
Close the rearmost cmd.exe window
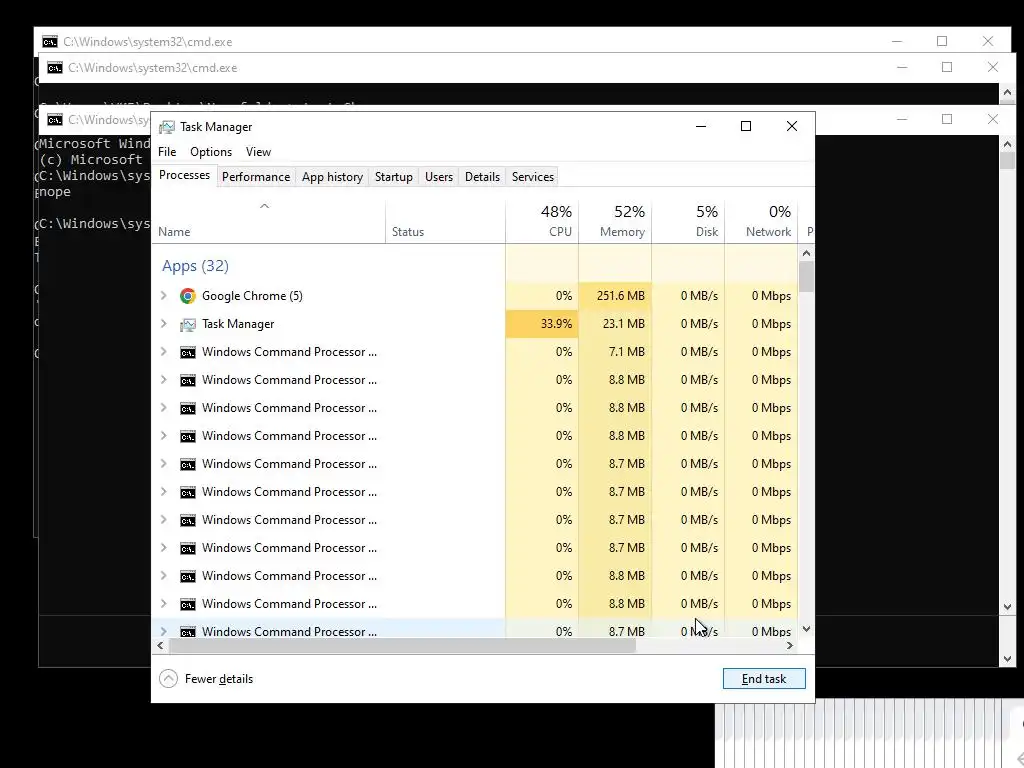point(988,41)
